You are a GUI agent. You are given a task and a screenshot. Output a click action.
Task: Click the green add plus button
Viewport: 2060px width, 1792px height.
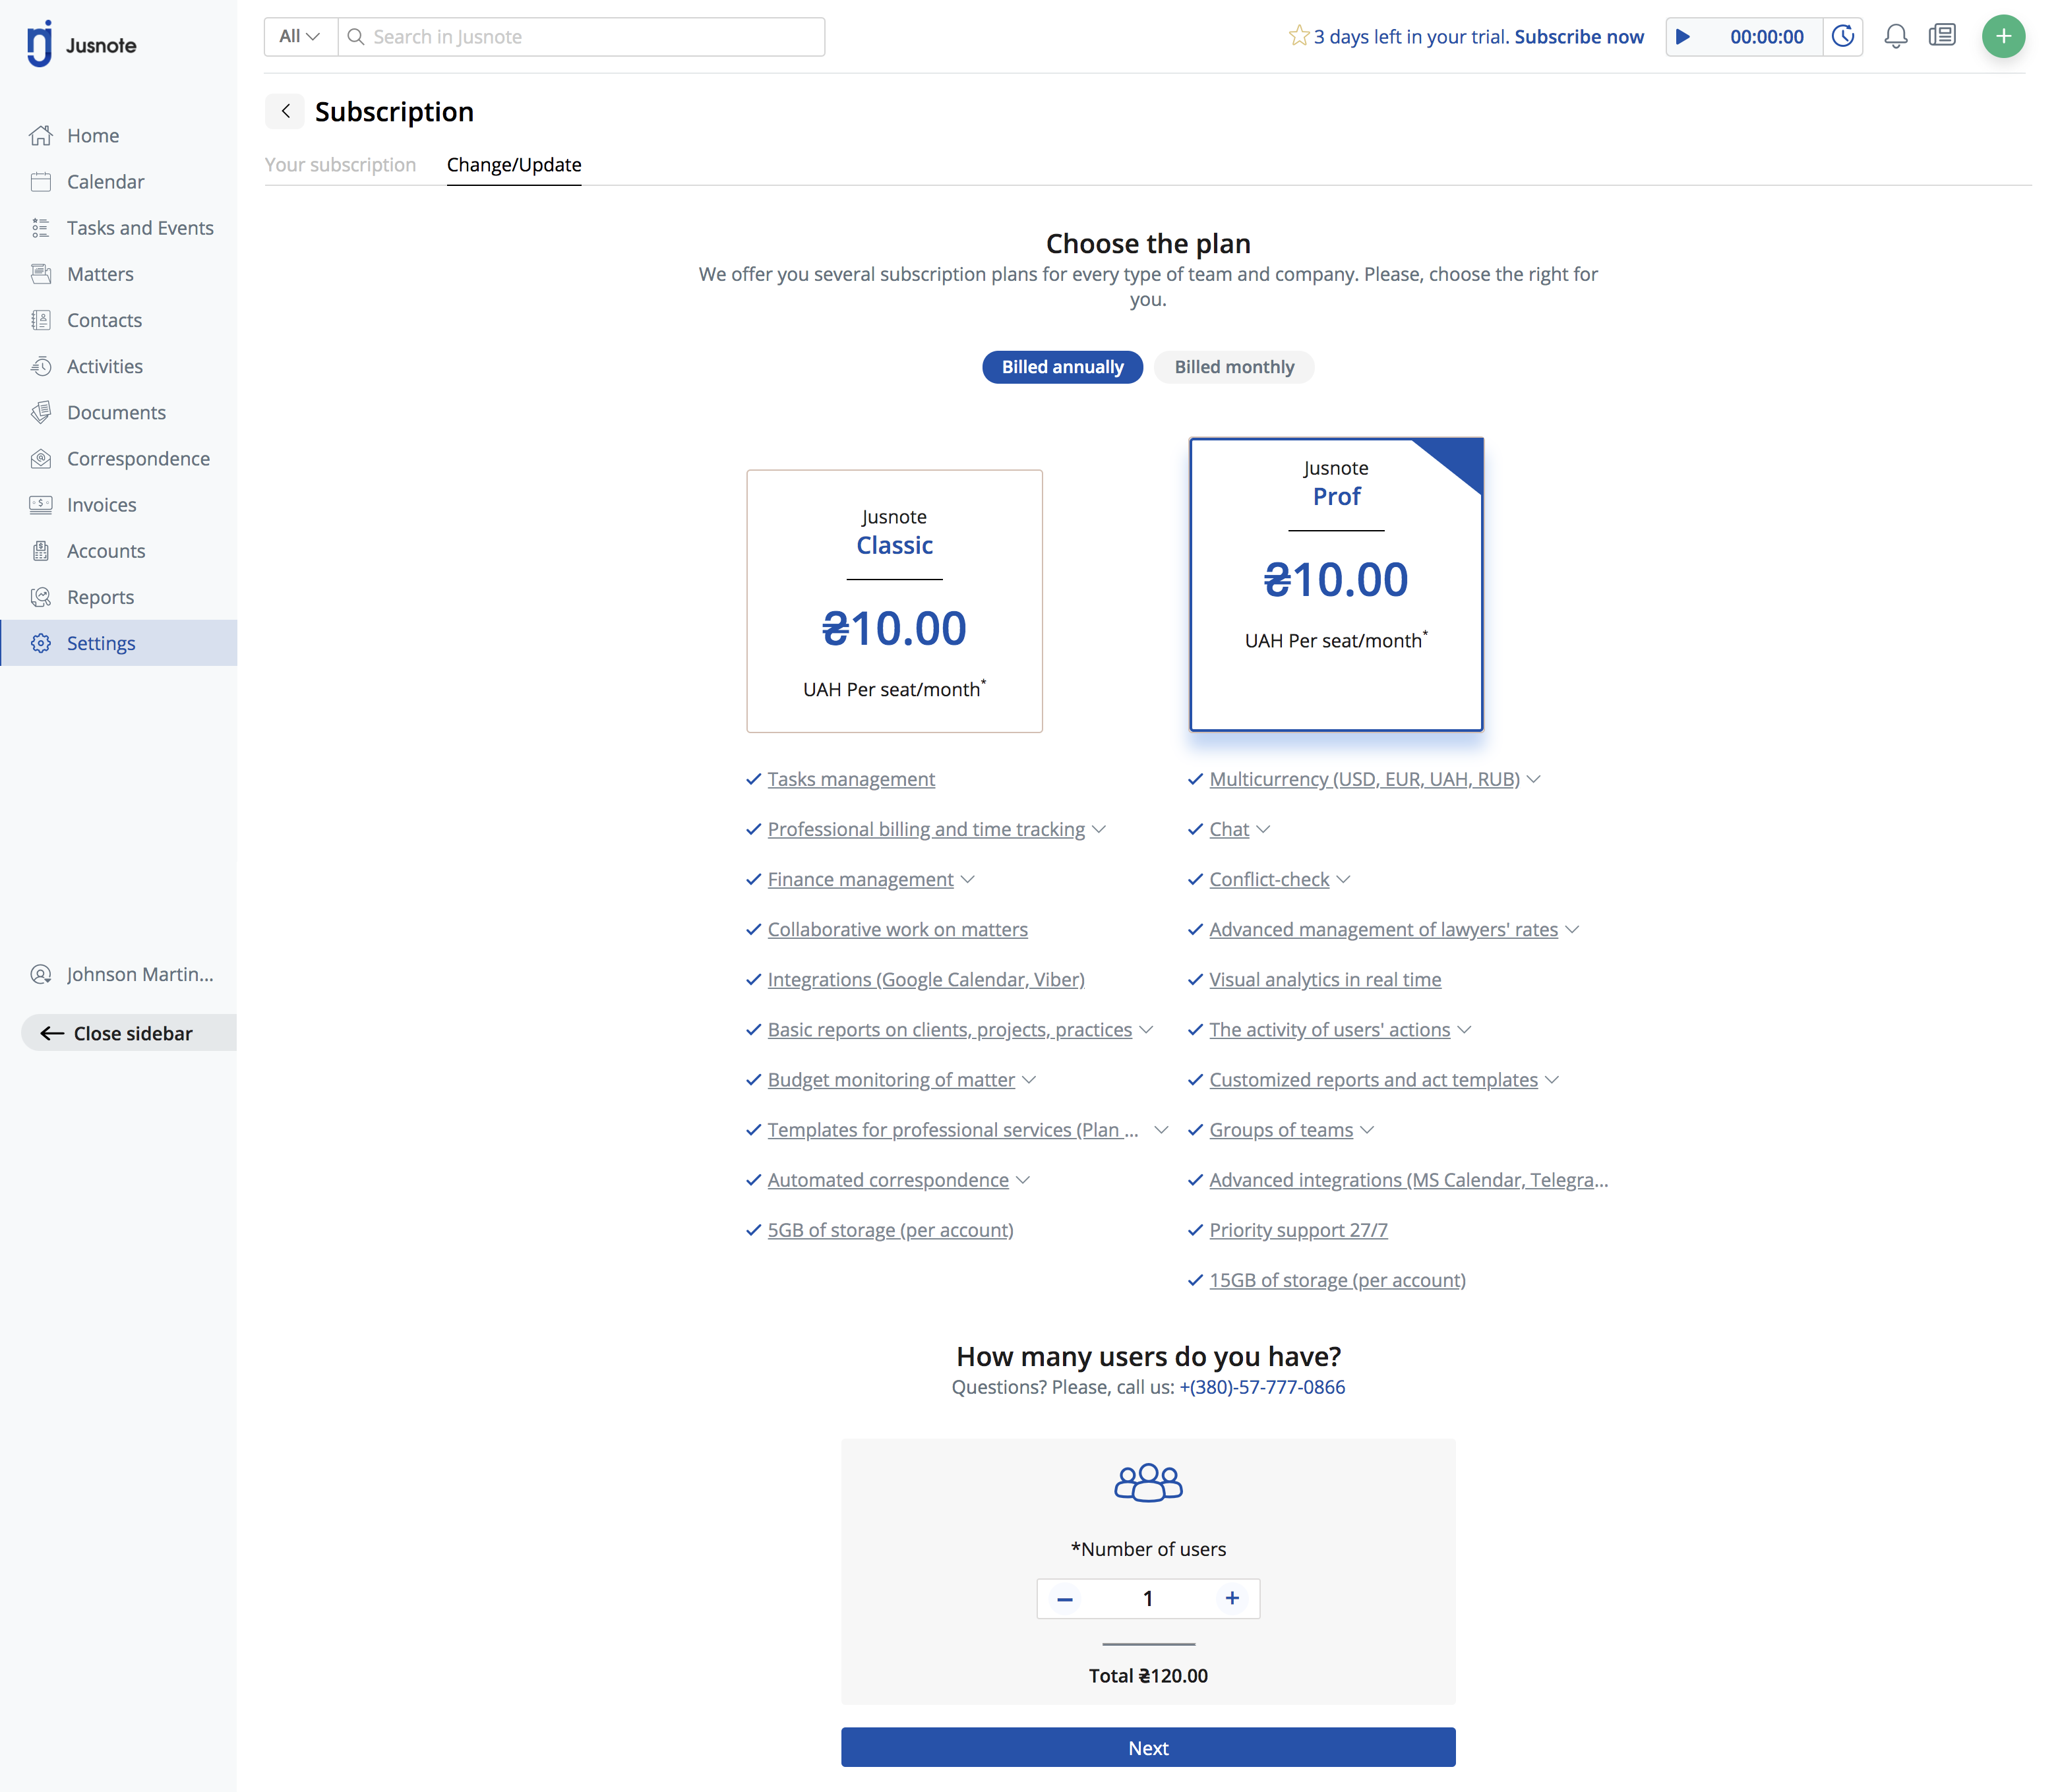click(x=2002, y=37)
